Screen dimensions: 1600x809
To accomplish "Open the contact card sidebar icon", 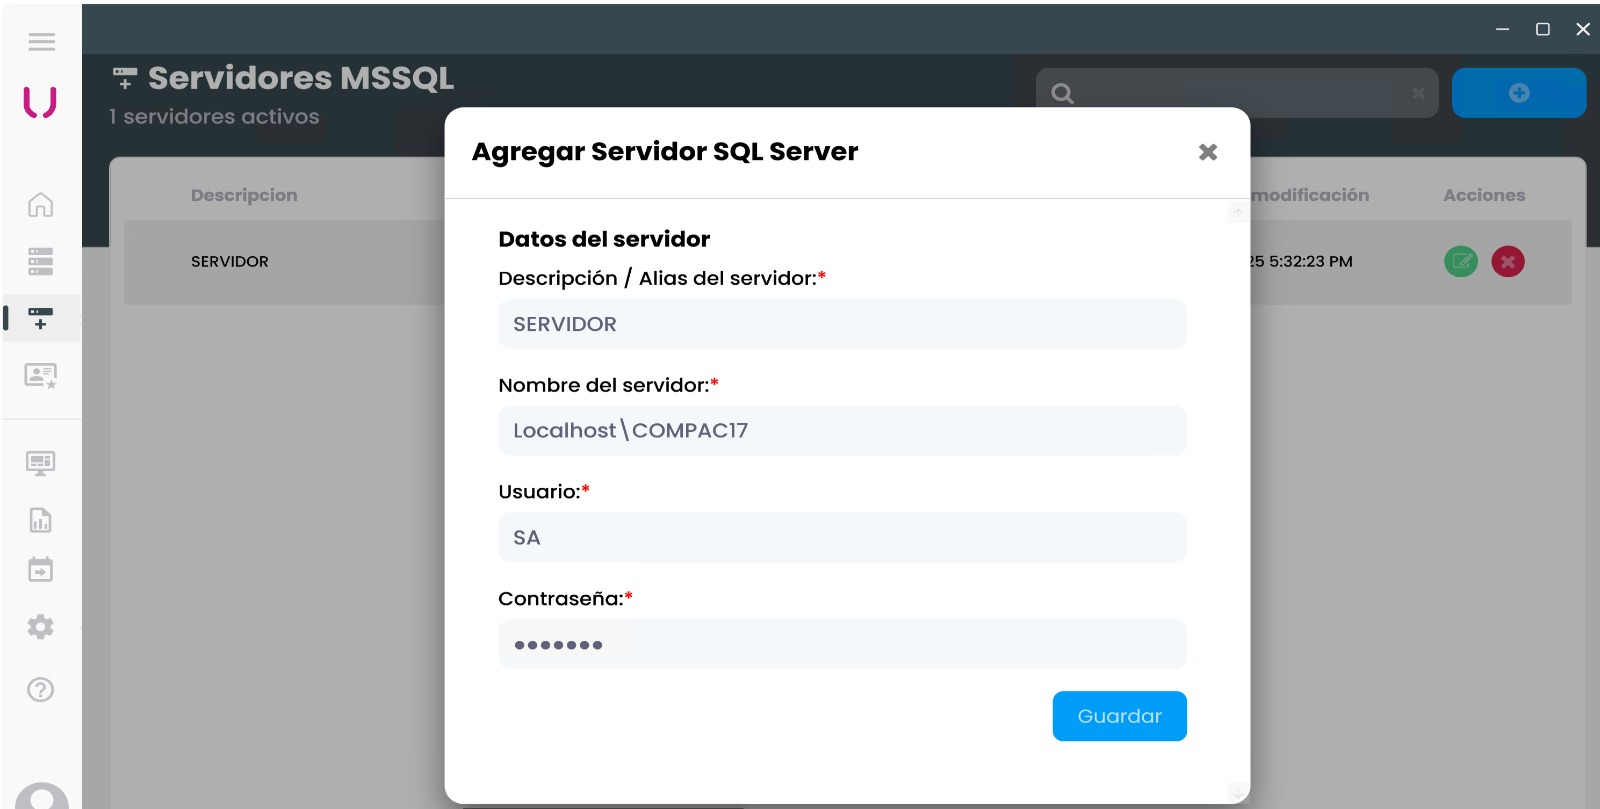I will 40,376.
